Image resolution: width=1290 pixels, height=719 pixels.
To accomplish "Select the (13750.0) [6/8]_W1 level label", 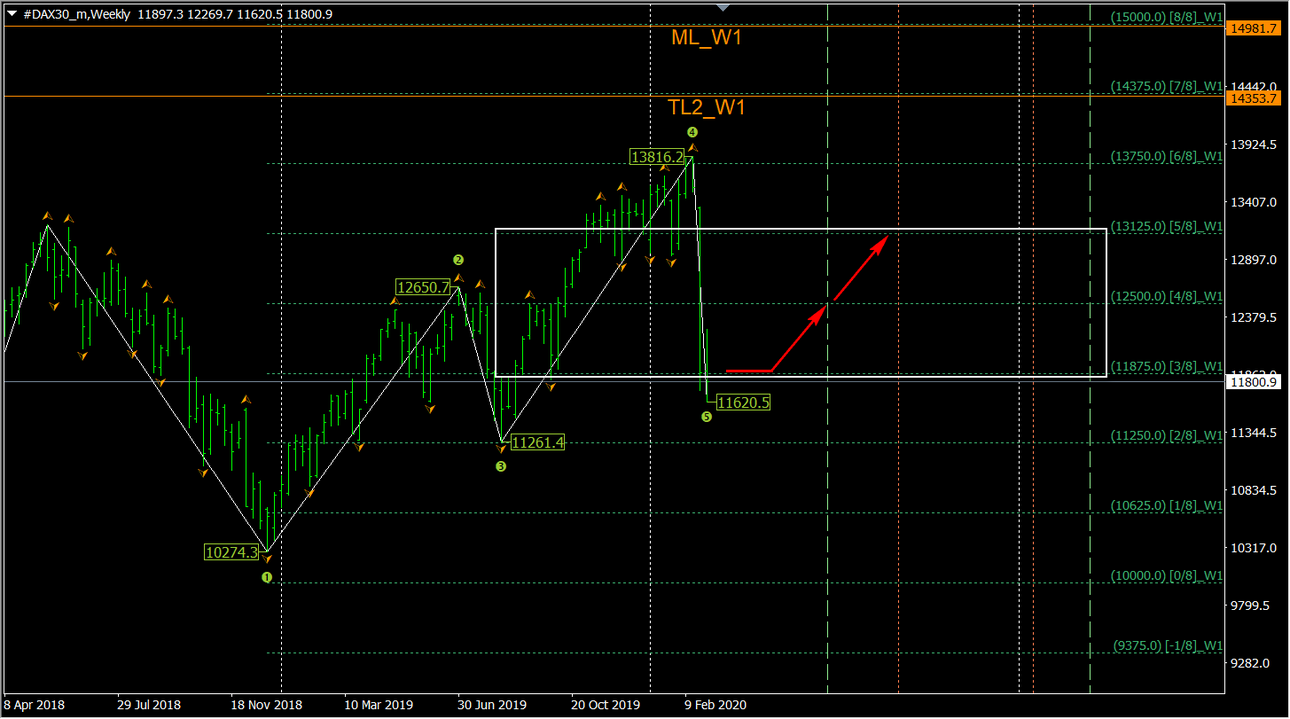I will coord(1168,156).
